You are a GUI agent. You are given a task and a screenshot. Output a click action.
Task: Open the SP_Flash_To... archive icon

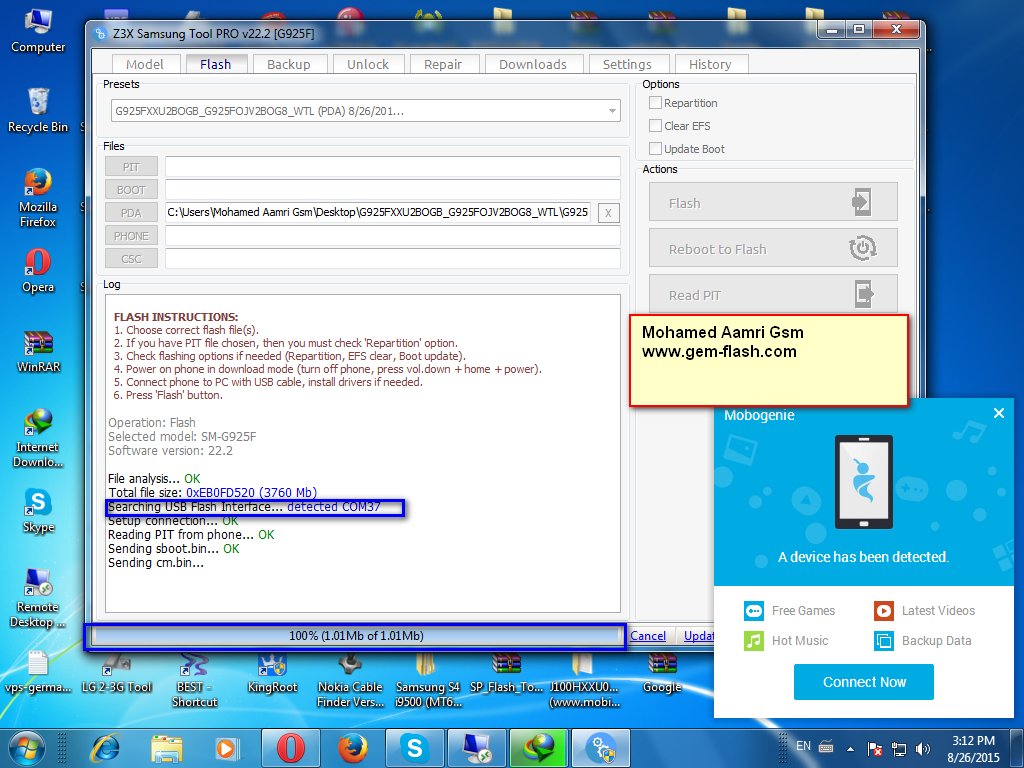click(506, 673)
